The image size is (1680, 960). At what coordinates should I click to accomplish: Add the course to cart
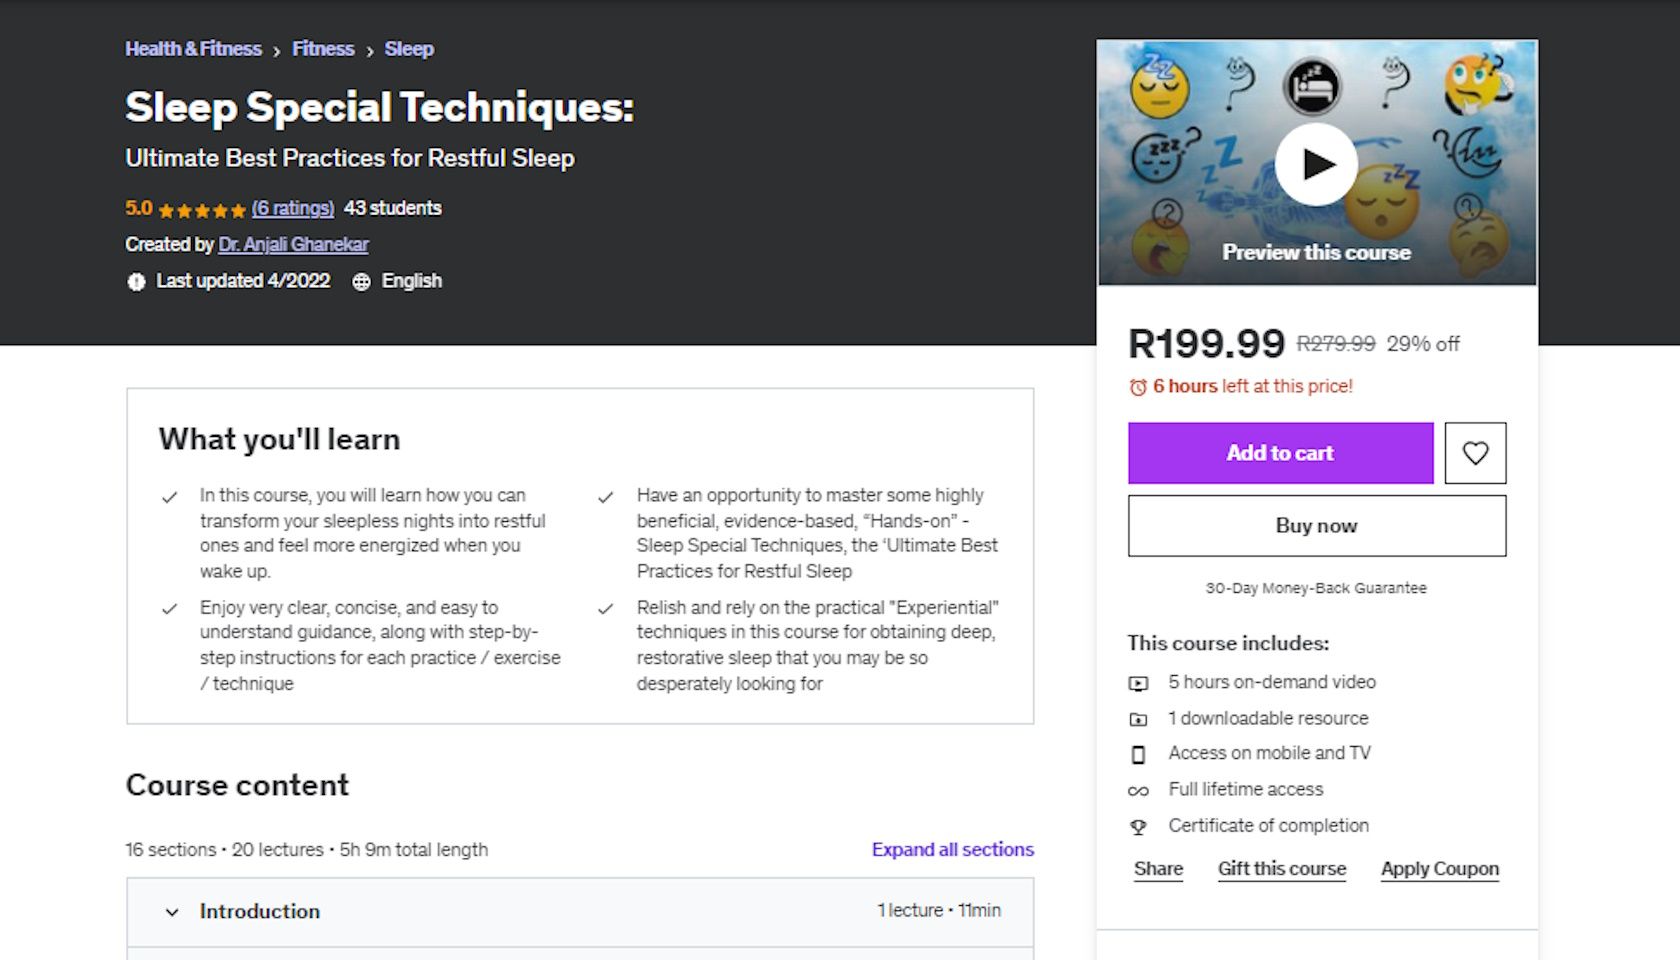1278,453
